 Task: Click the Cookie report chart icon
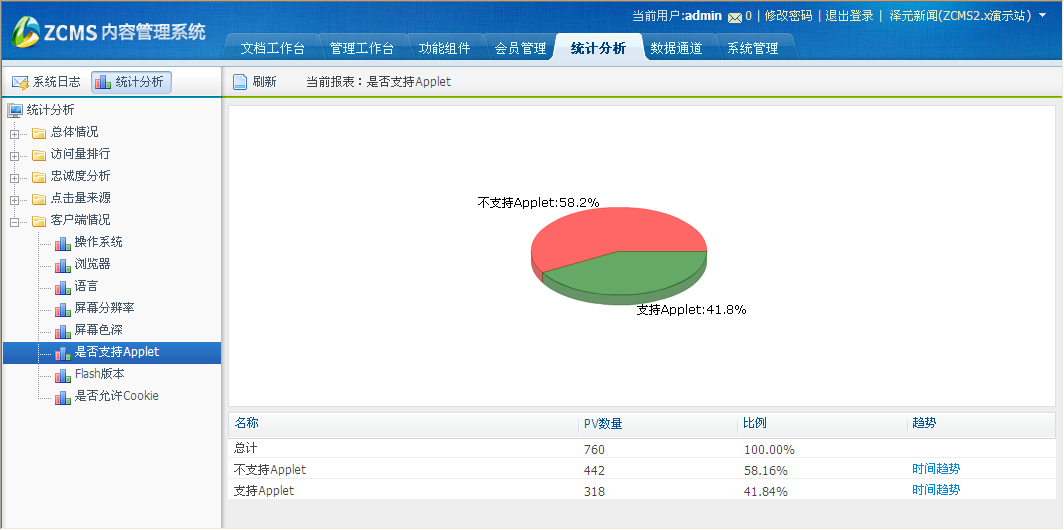(63, 397)
